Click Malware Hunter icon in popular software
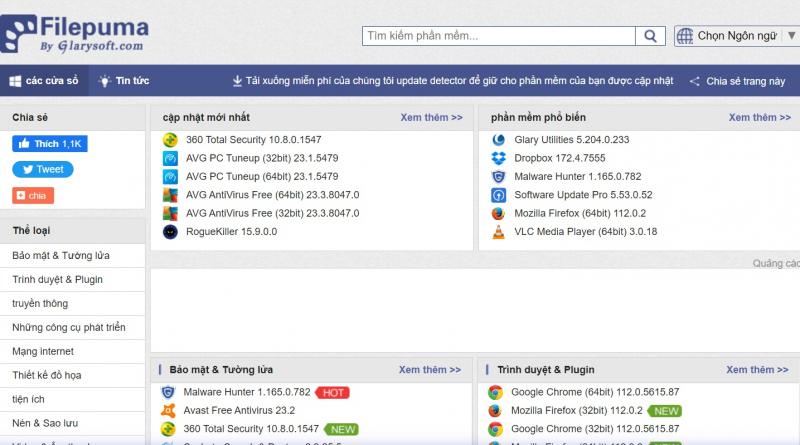The image size is (800, 445). [x=498, y=177]
